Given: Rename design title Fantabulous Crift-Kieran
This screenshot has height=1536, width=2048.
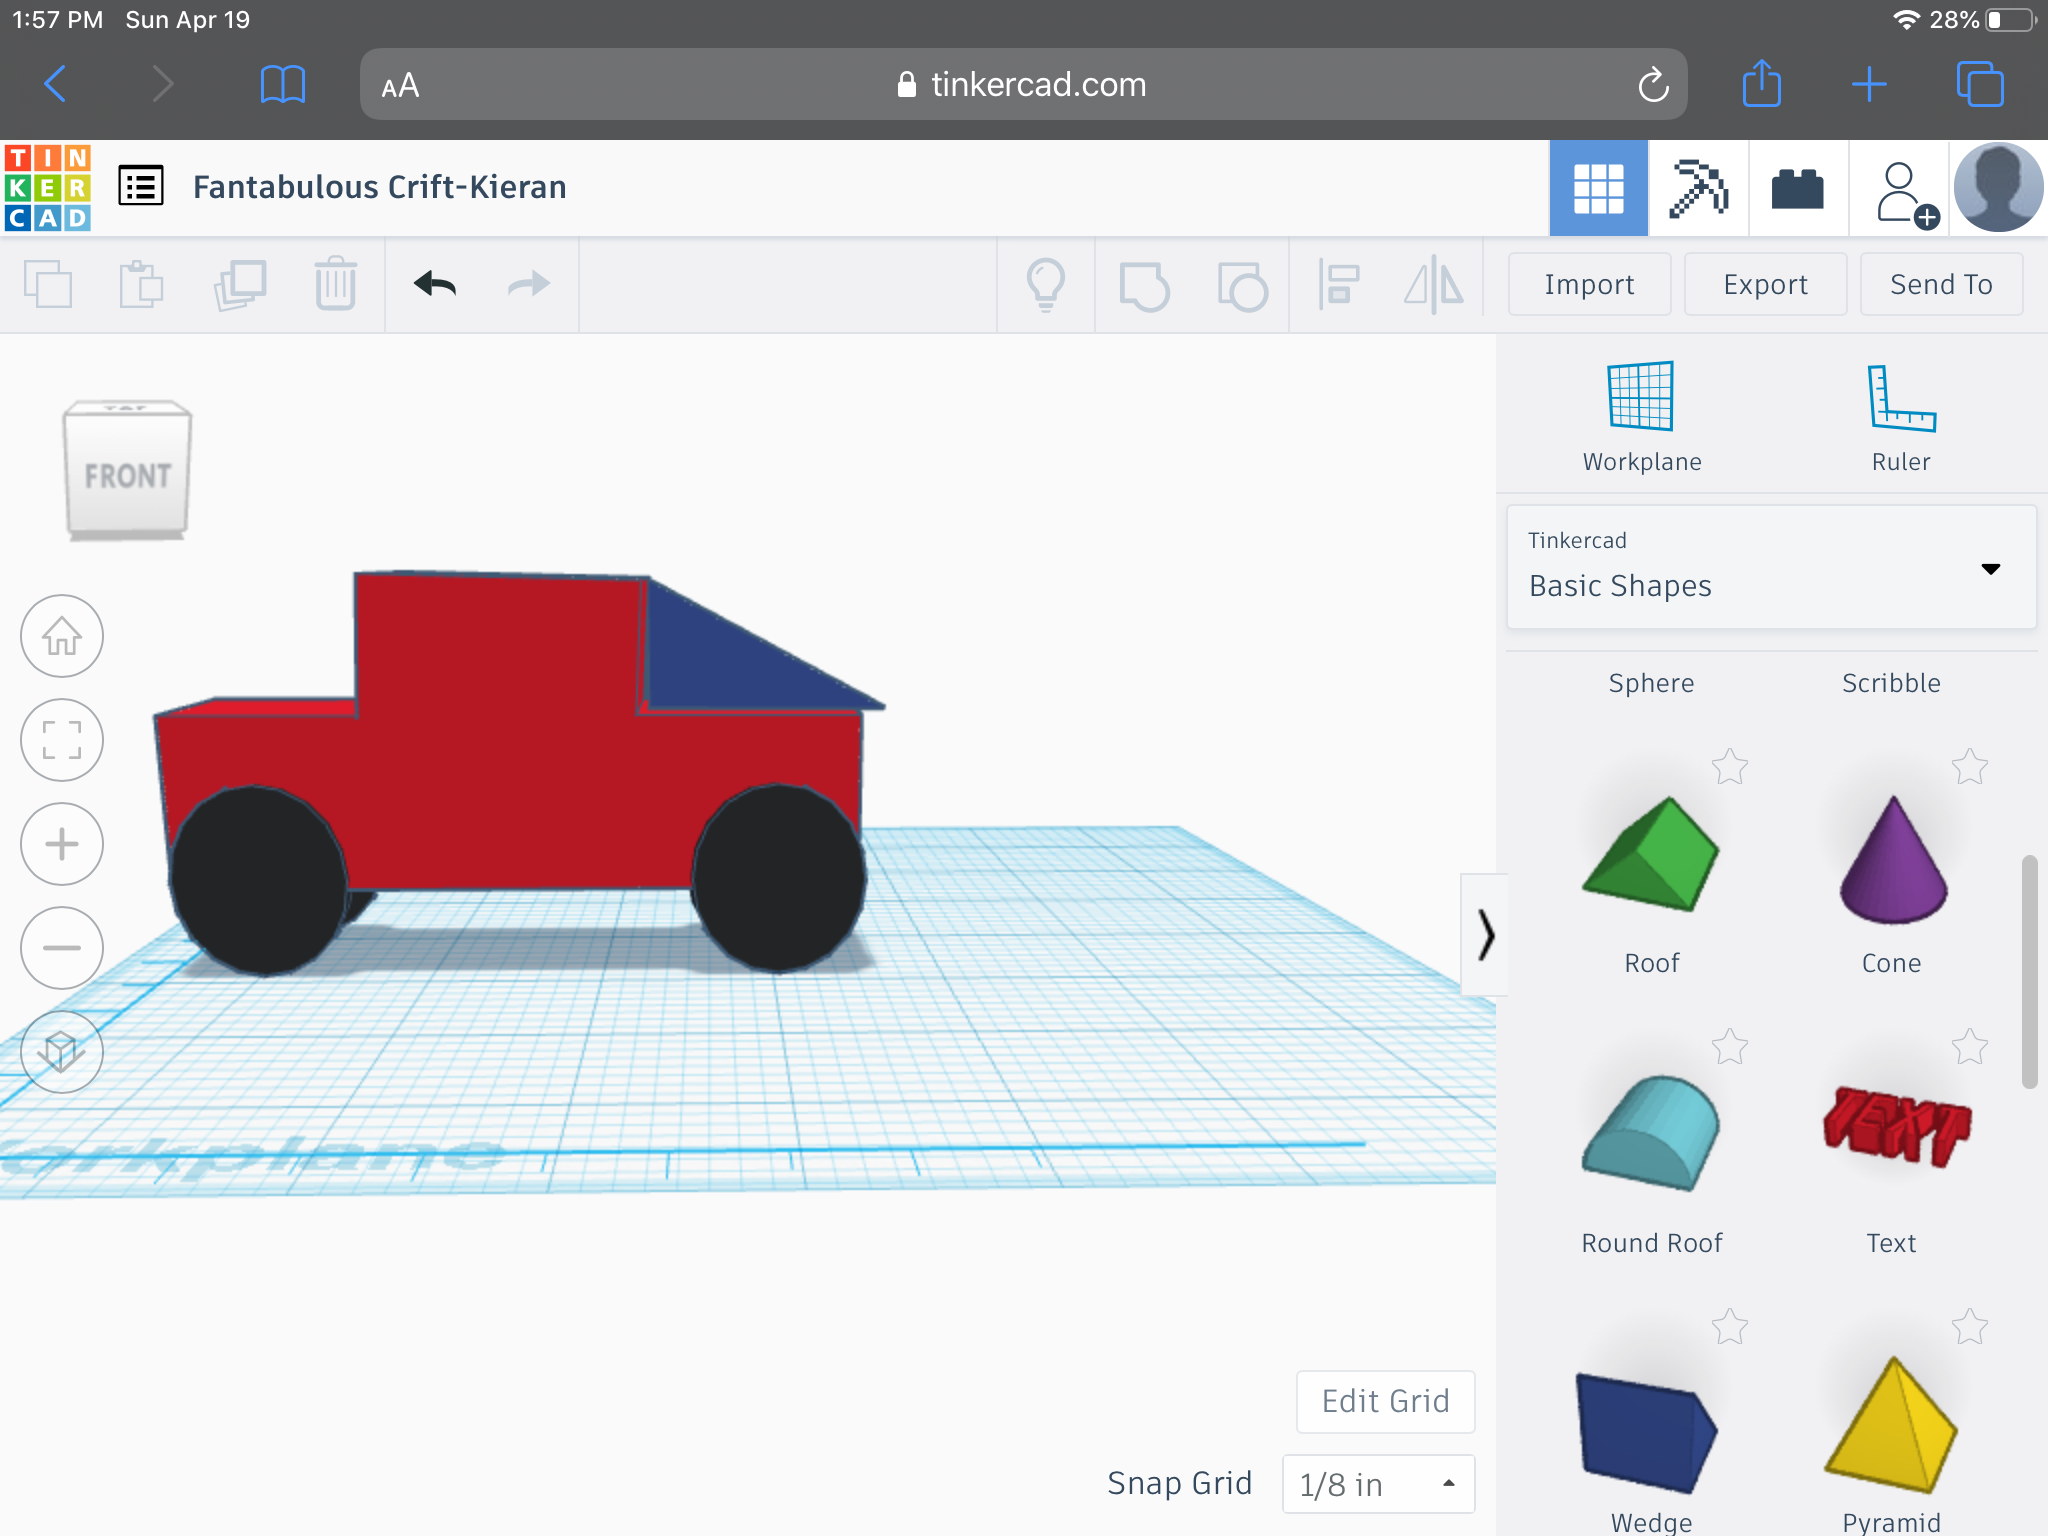Looking at the screenshot, I should click(x=380, y=187).
